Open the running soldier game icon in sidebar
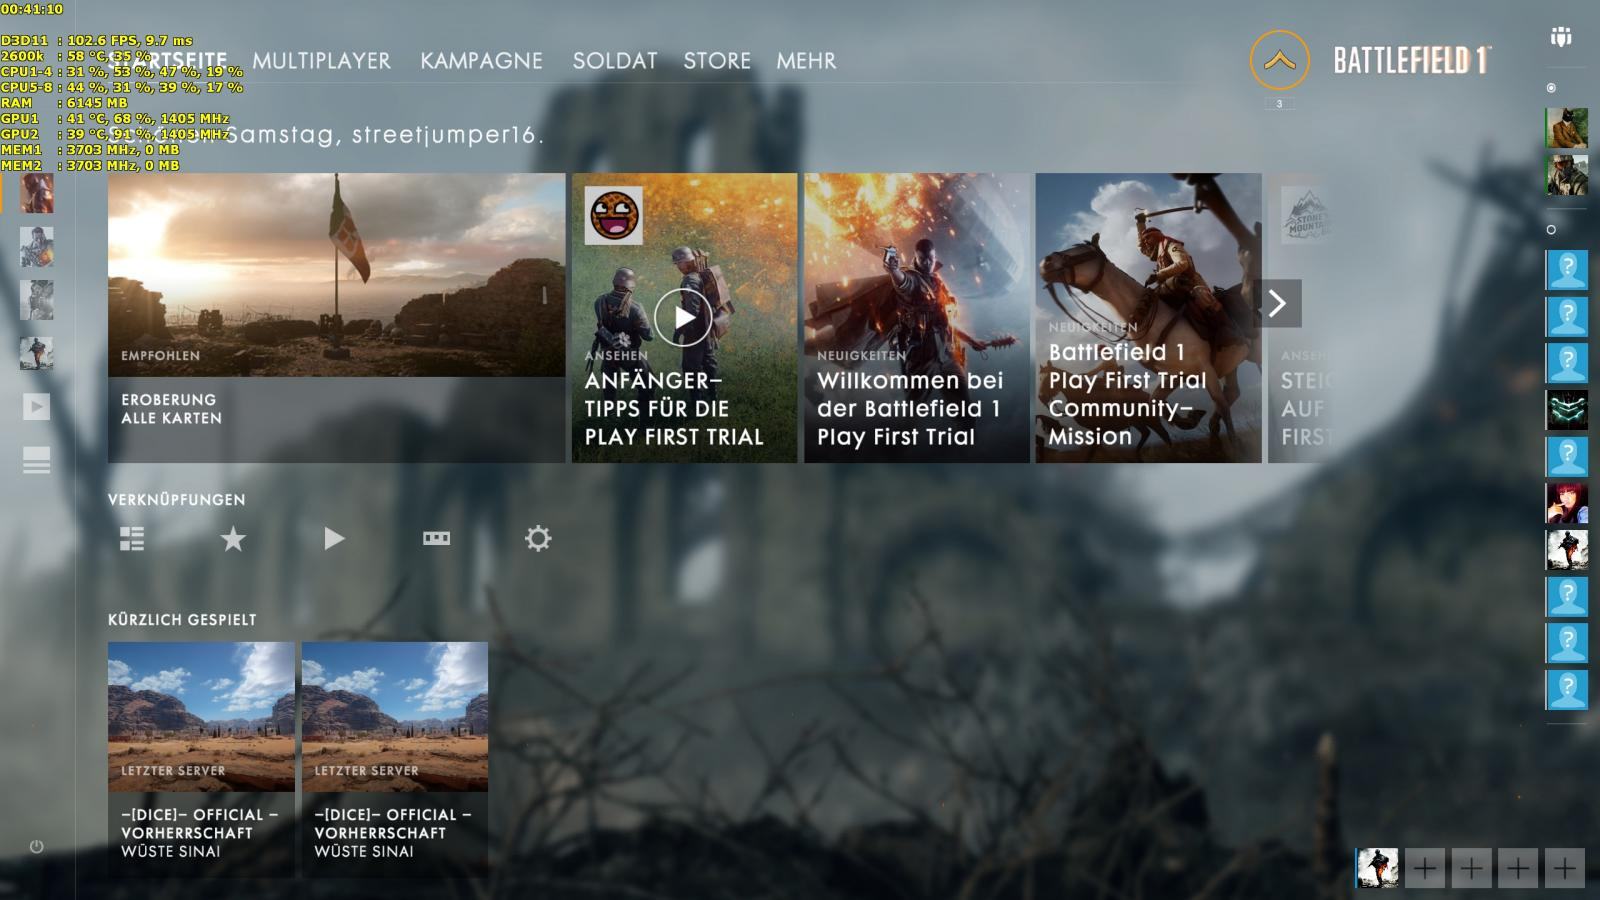The image size is (1600, 900). [x=37, y=353]
